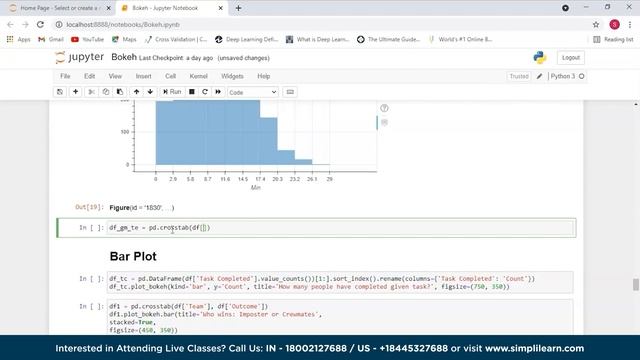Open the command palette keyboard icon

pos(290,92)
